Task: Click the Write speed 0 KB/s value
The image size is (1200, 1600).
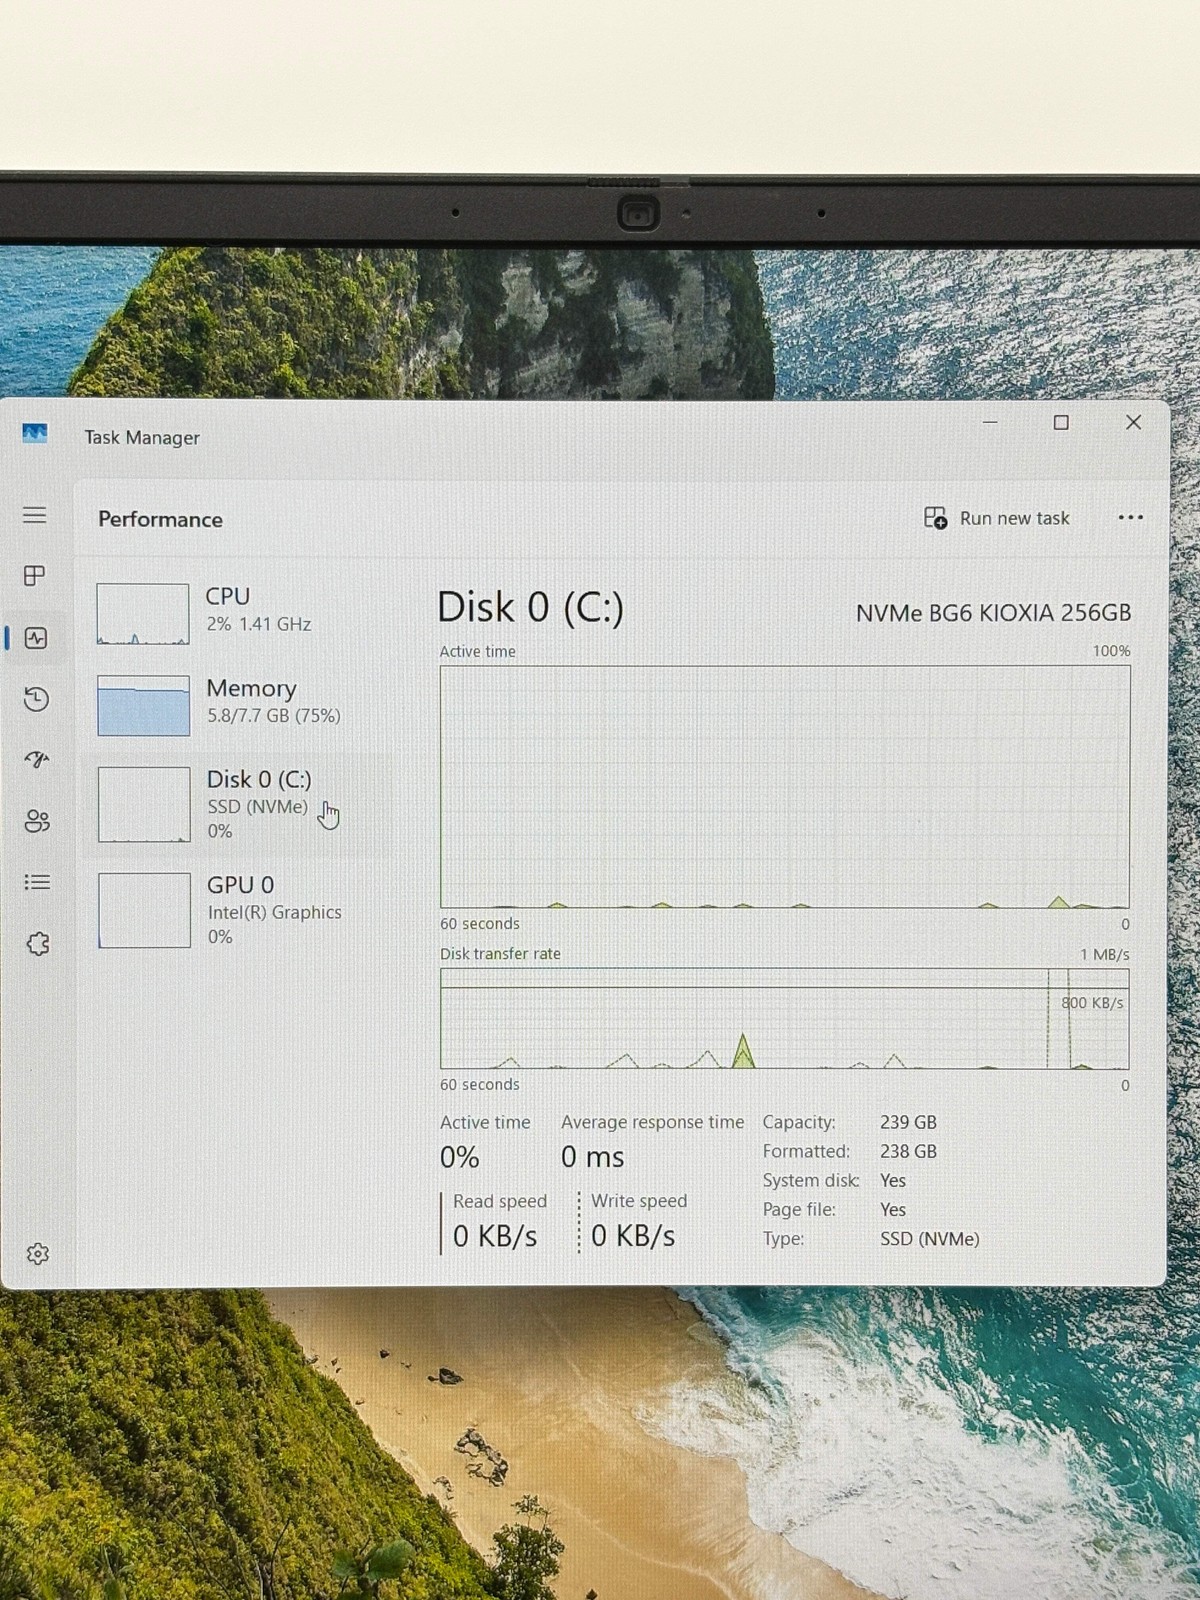Action: pos(633,1236)
